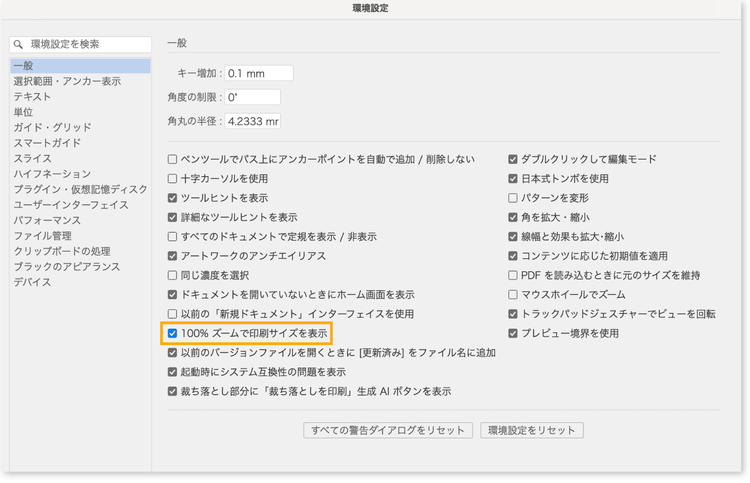Uncheck ツールヒントを表示
750x483 pixels.
[x=172, y=198]
